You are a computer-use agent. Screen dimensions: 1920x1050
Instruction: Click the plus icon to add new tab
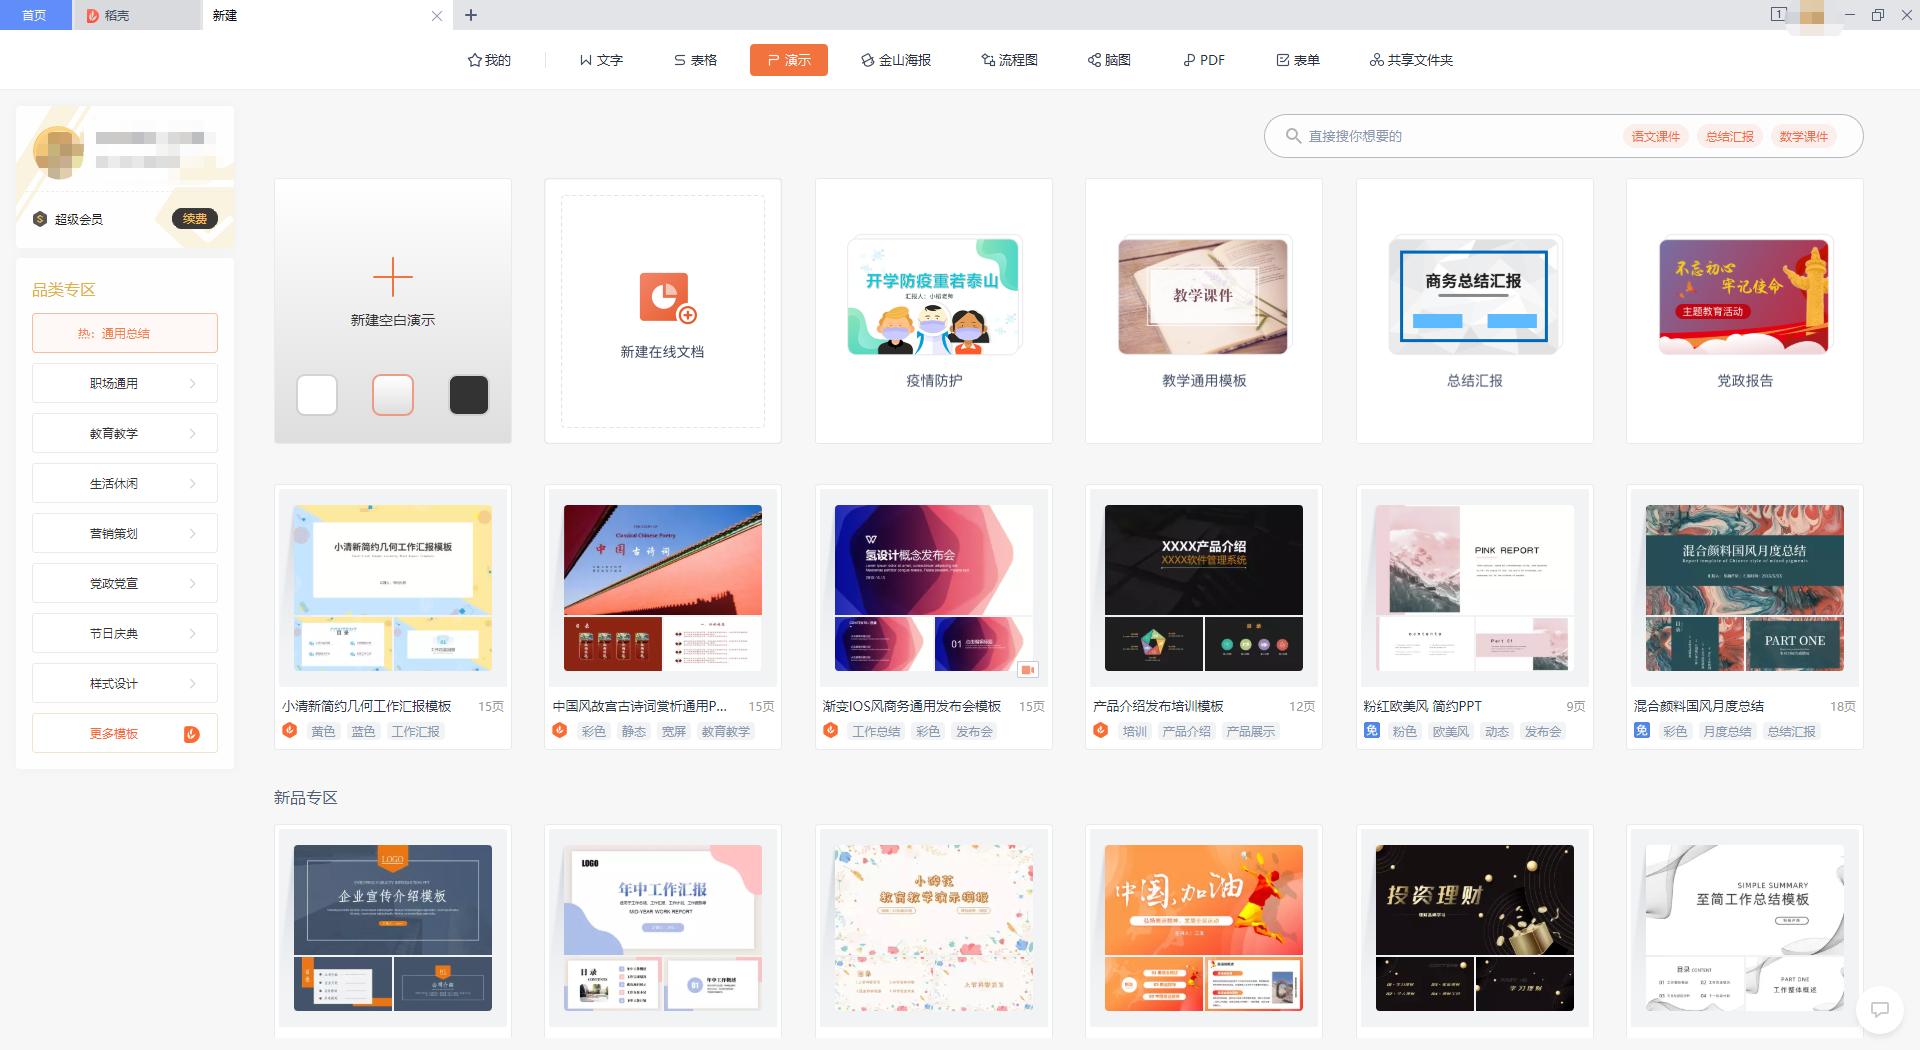tap(470, 15)
